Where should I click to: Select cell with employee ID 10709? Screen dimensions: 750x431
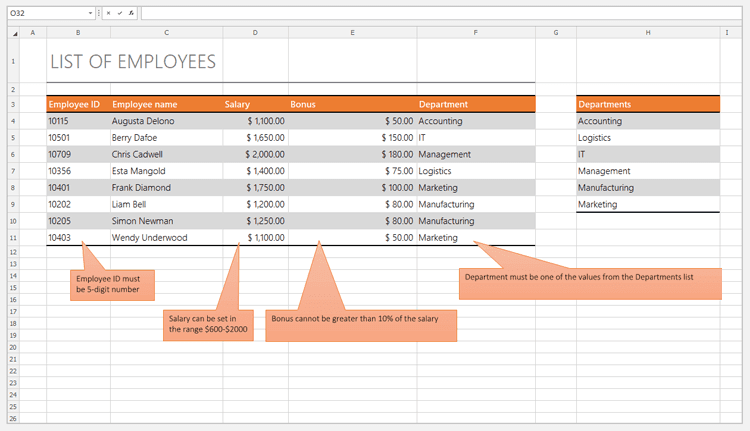click(x=78, y=155)
